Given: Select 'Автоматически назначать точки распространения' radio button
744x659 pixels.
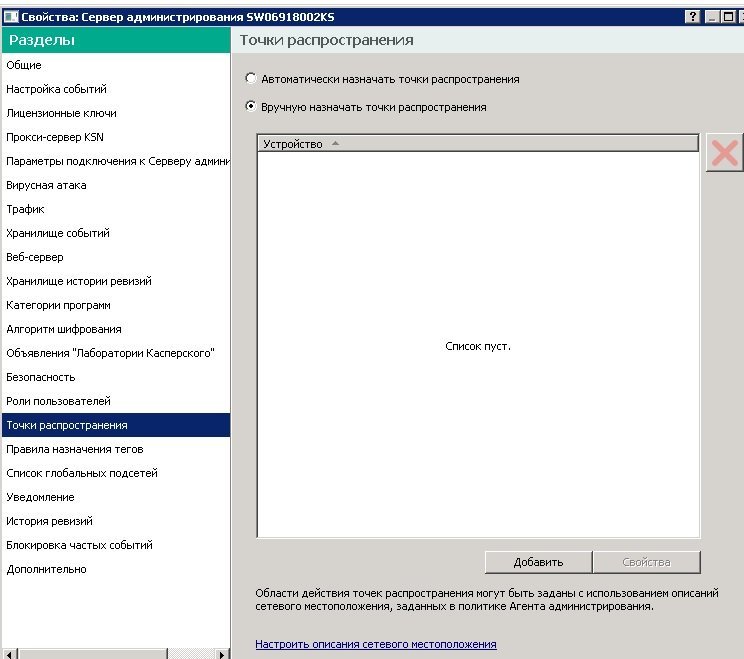Looking at the screenshot, I should [x=251, y=78].
